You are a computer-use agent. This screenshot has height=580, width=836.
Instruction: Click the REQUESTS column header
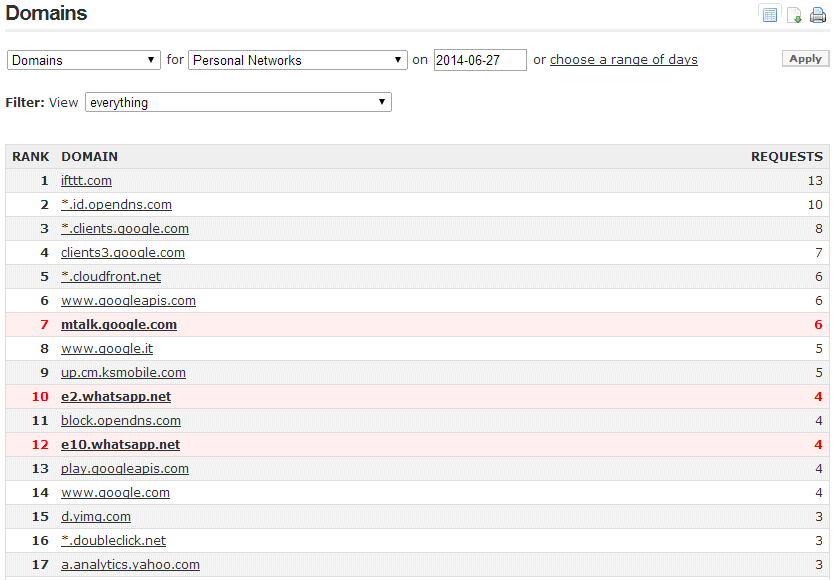click(x=787, y=157)
